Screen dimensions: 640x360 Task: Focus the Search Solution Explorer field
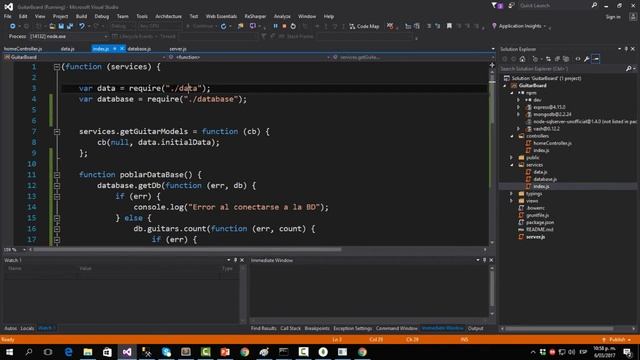click(562, 69)
